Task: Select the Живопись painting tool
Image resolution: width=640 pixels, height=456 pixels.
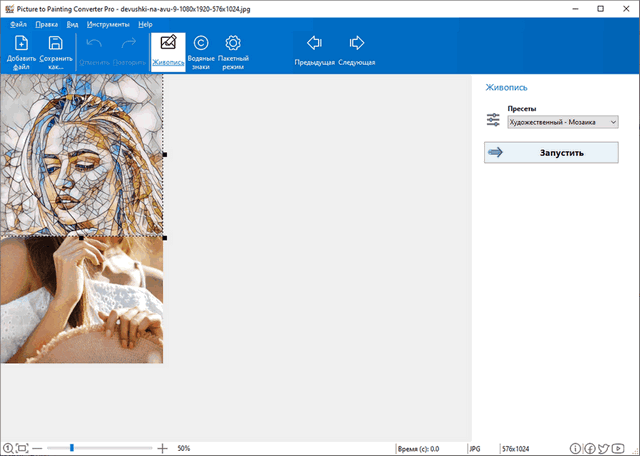Action: 168,50
